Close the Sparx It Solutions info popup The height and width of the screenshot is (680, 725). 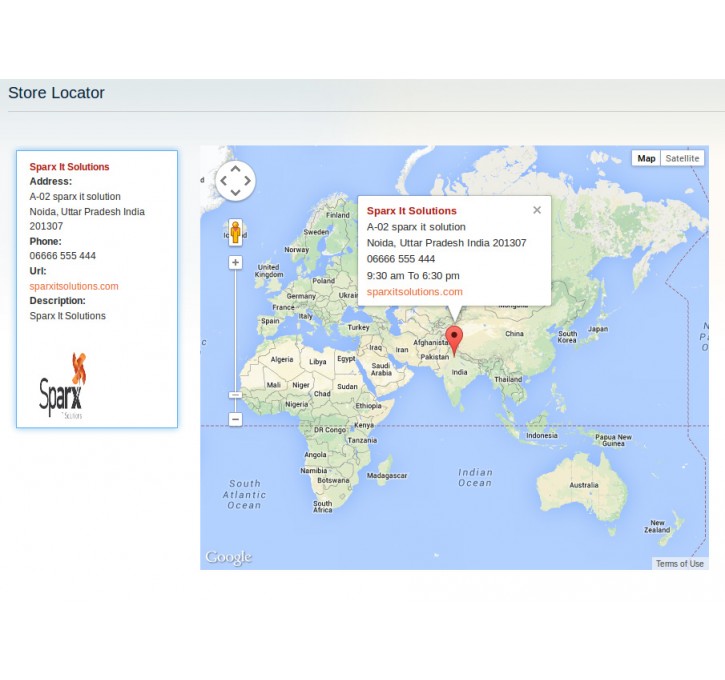coord(537,210)
